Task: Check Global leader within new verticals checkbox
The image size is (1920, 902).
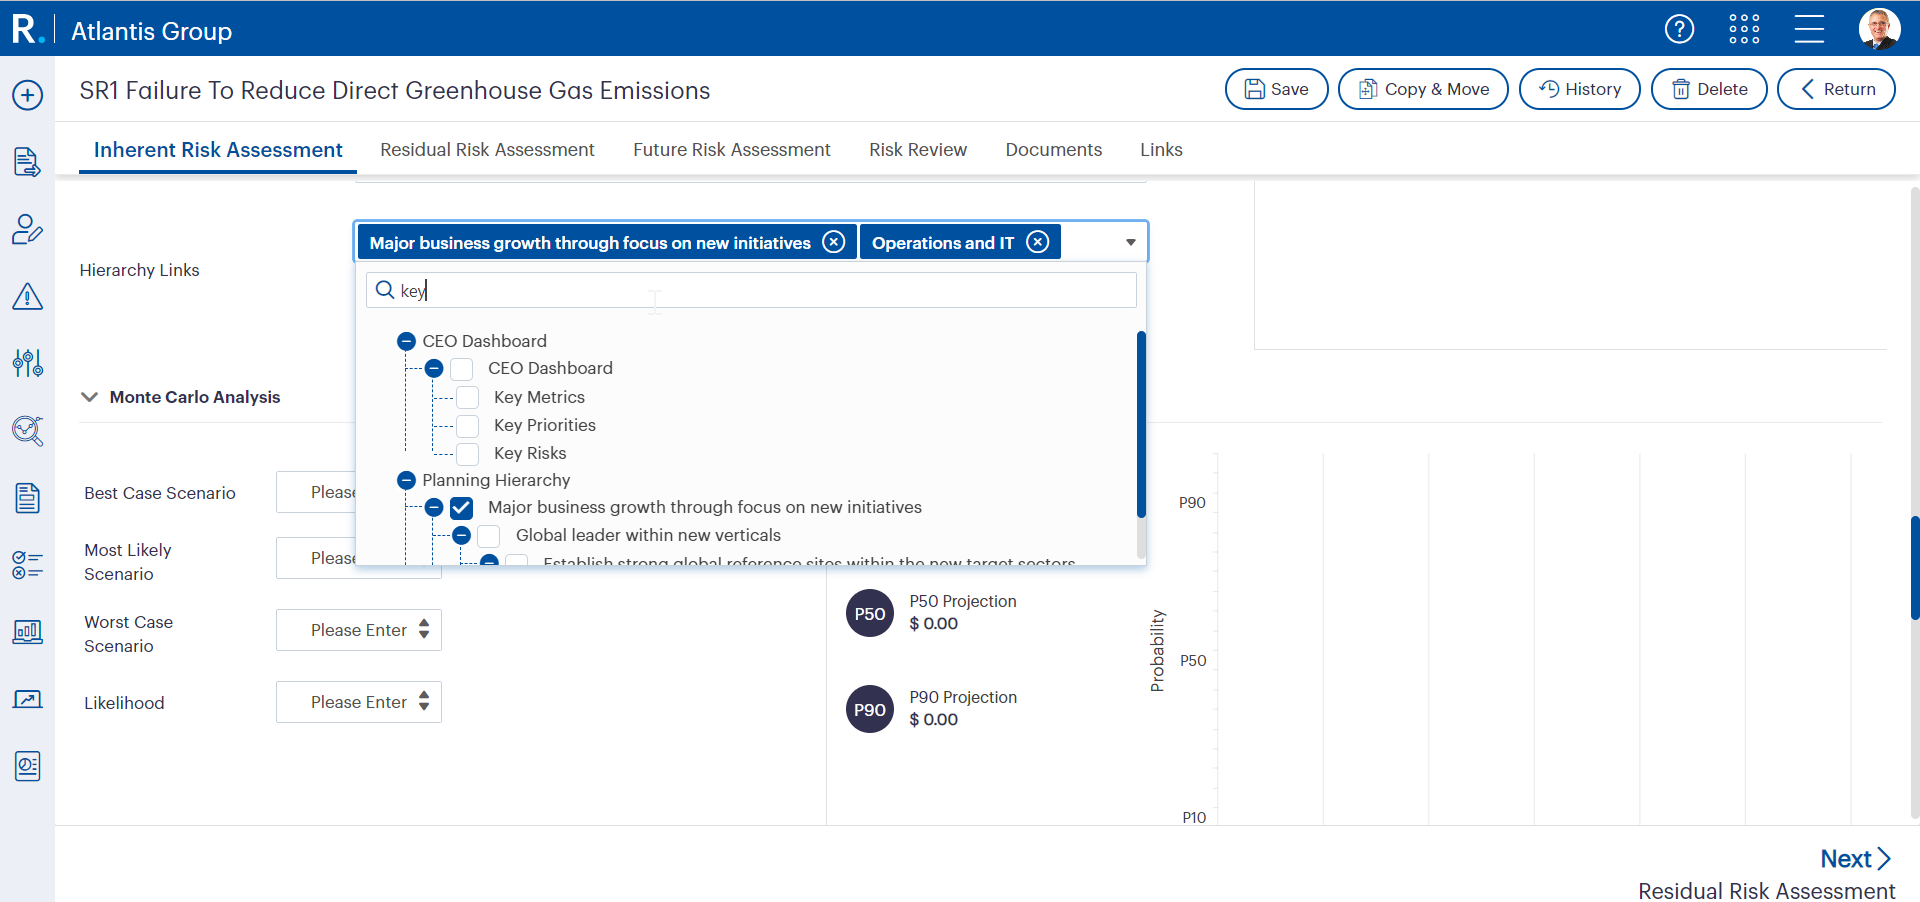Action: 489,536
